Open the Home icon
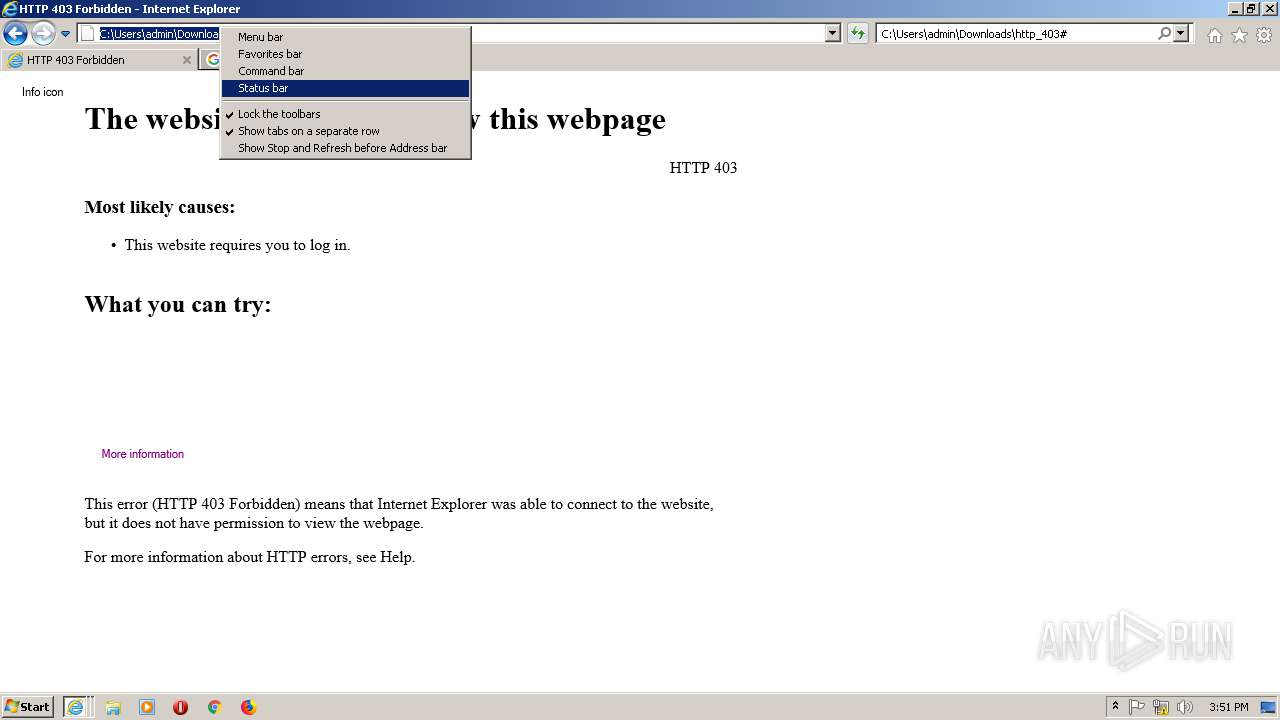The image size is (1280, 720). click(x=1214, y=35)
